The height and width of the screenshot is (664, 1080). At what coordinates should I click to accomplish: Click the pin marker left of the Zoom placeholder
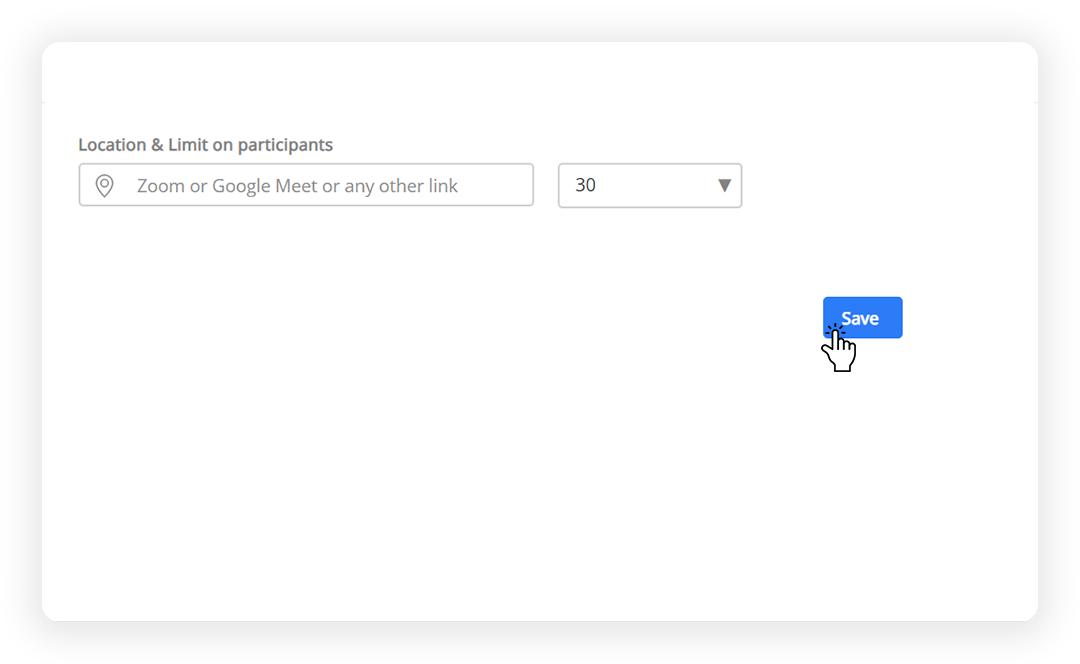tap(105, 185)
